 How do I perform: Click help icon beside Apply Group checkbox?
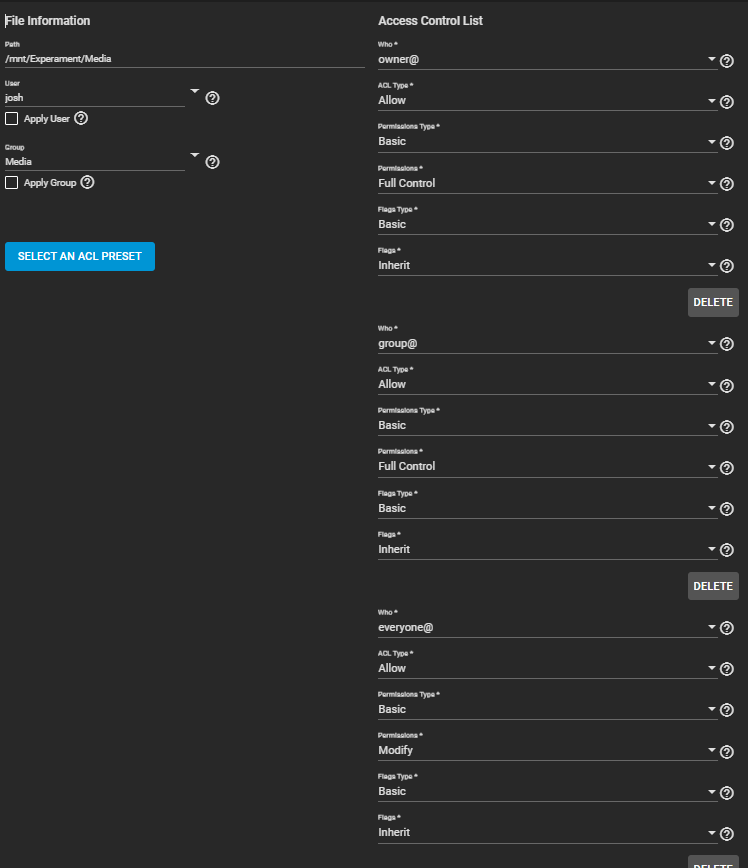click(87, 182)
